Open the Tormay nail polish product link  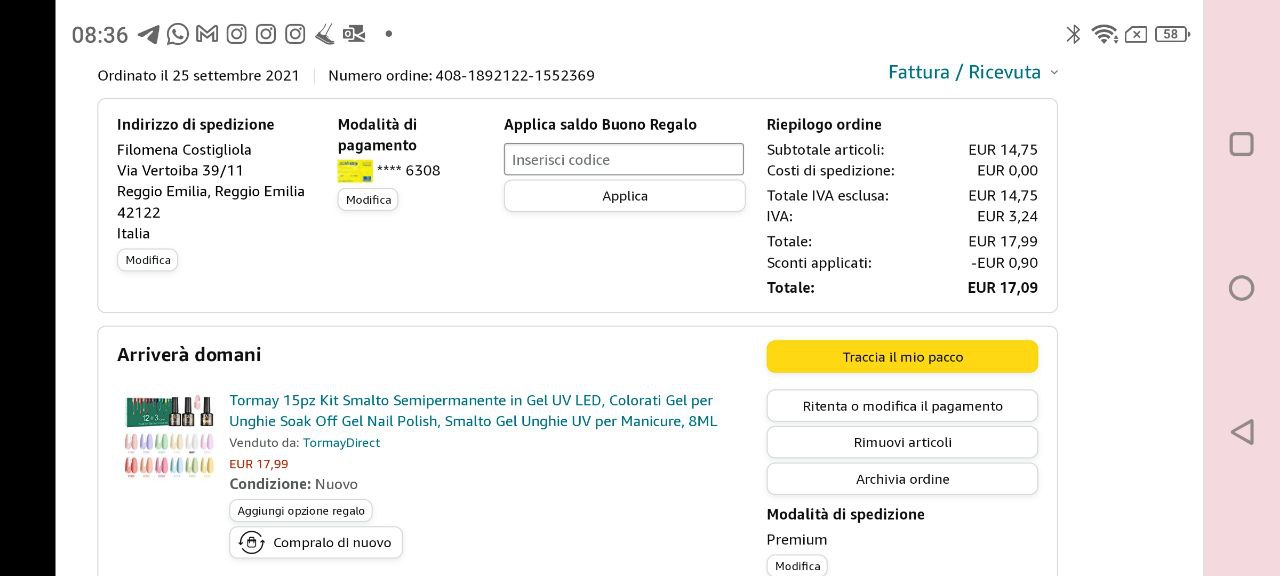472,411
